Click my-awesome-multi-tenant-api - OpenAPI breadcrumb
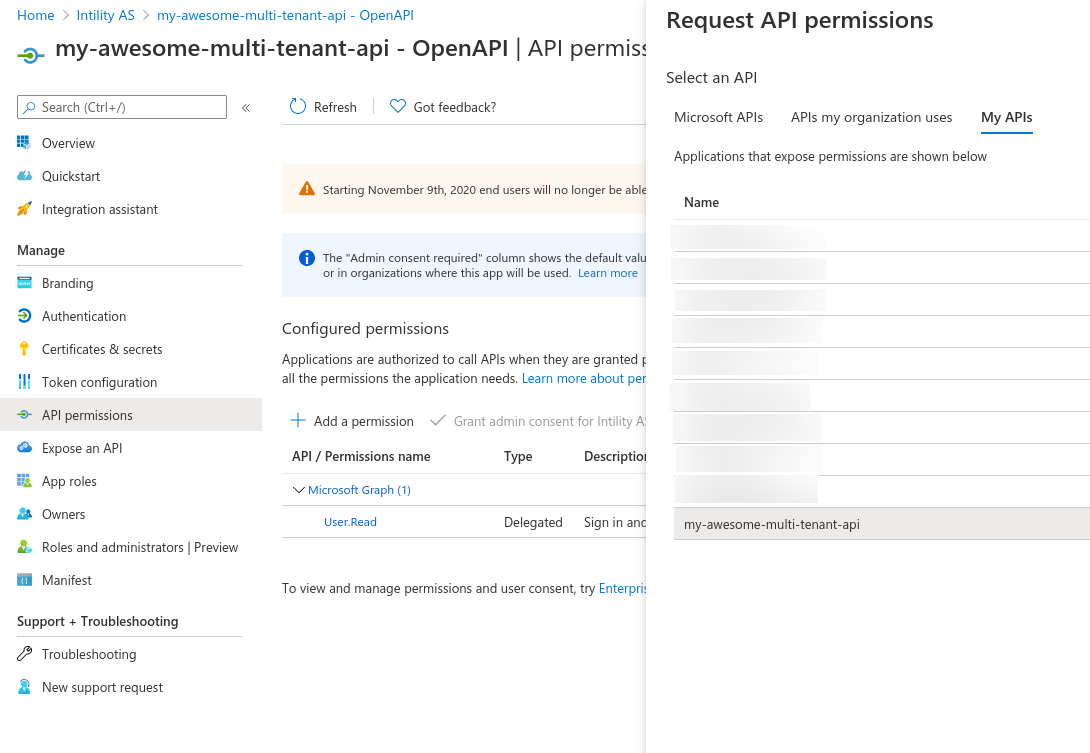The height and width of the screenshot is (753, 1090). [285, 15]
